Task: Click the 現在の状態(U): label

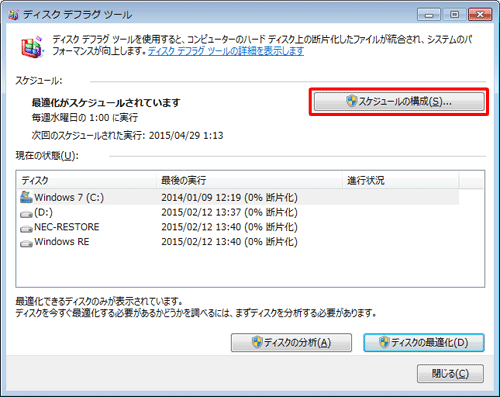Action: pyautogui.click(x=47, y=156)
